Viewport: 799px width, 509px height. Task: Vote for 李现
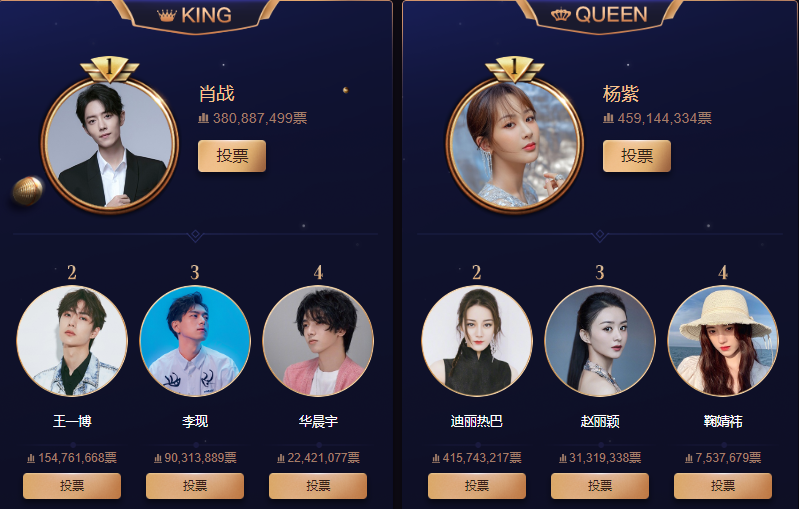(x=195, y=486)
